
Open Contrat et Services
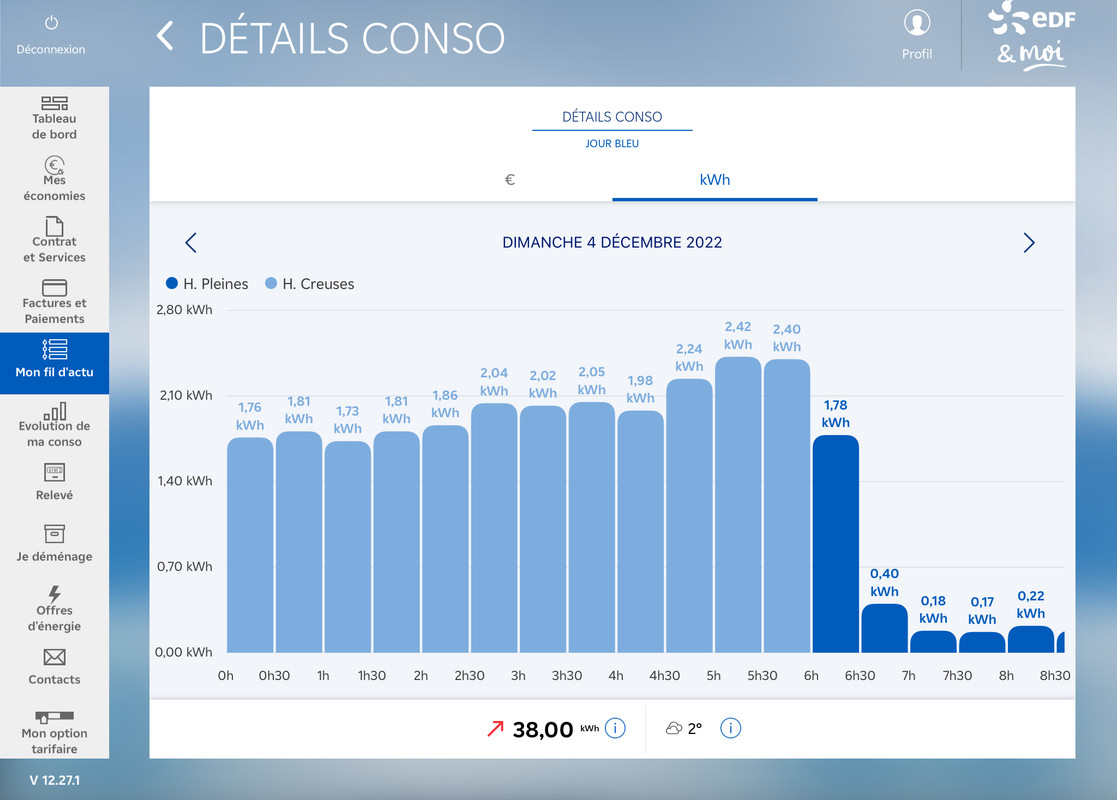(x=54, y=240)
